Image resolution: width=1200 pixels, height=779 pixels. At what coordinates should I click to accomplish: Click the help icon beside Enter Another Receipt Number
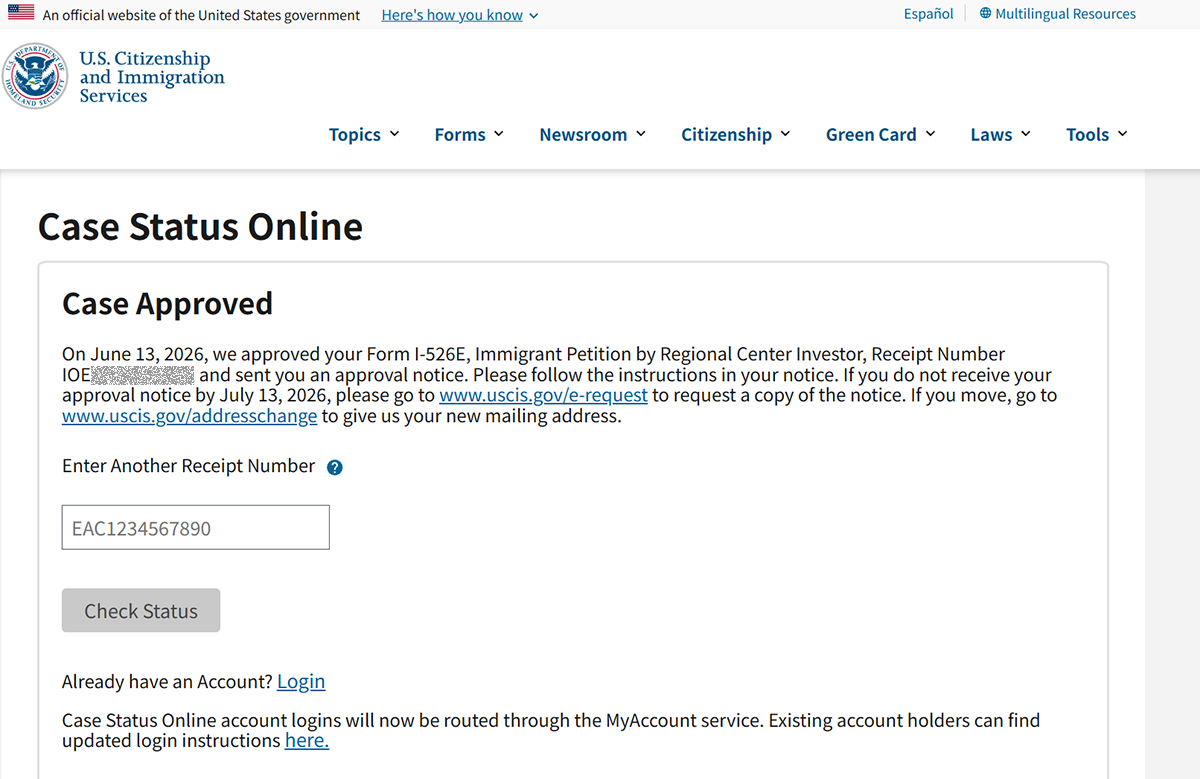pos(335,467)
